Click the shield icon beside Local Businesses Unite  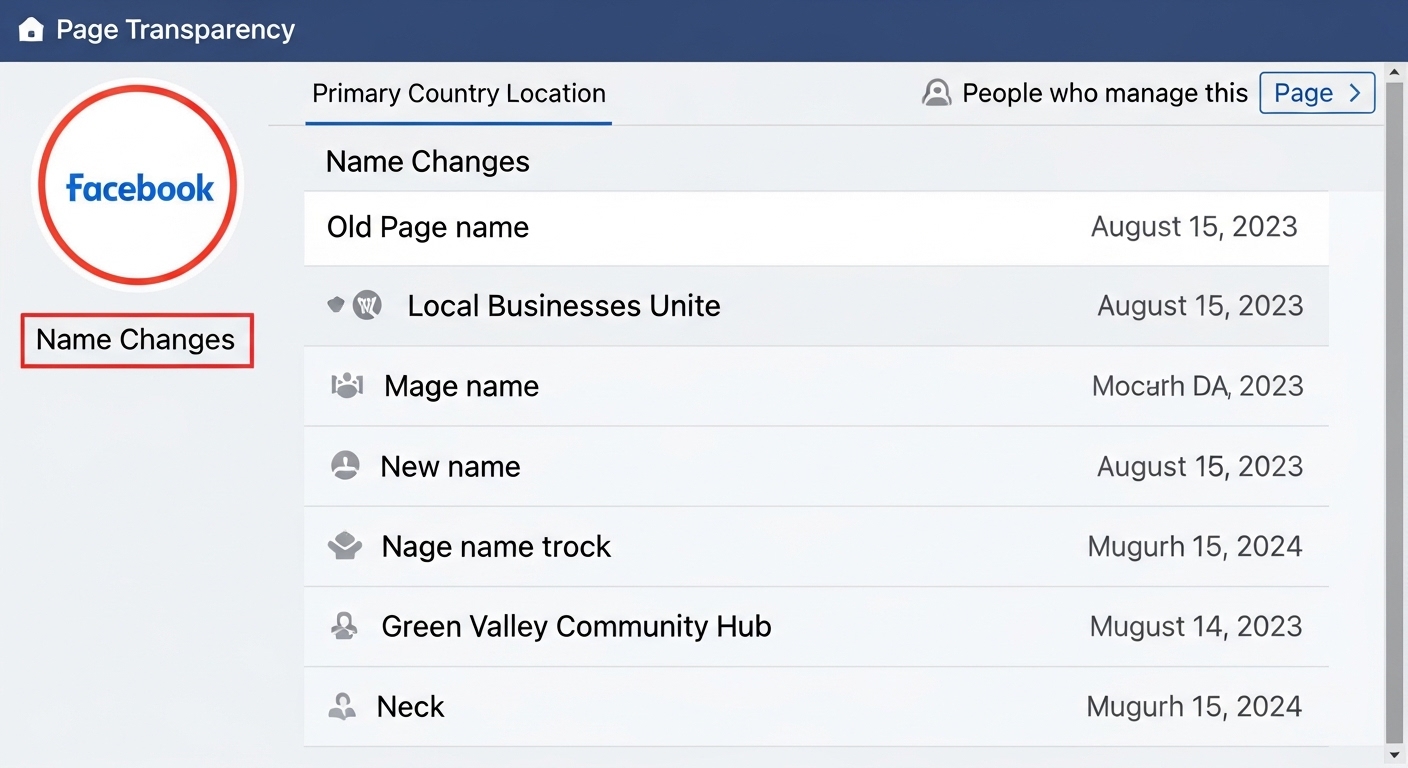tap(336, 305)
